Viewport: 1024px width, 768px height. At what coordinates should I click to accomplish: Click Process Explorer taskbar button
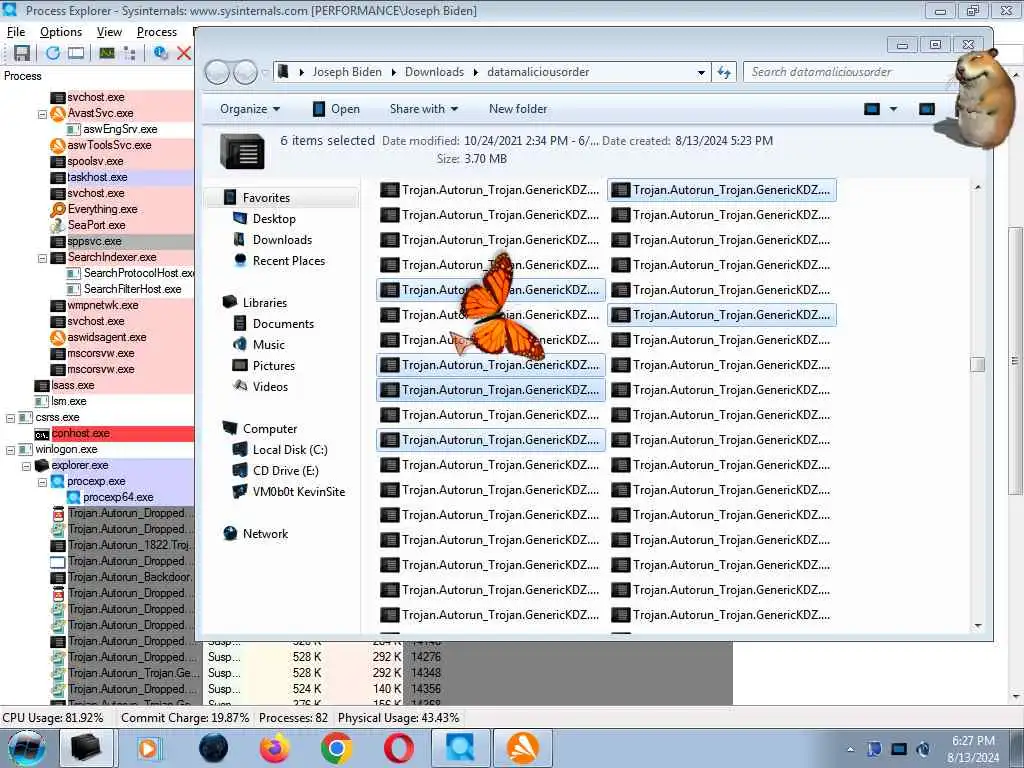pyautogui.click(x=460, y=748)
